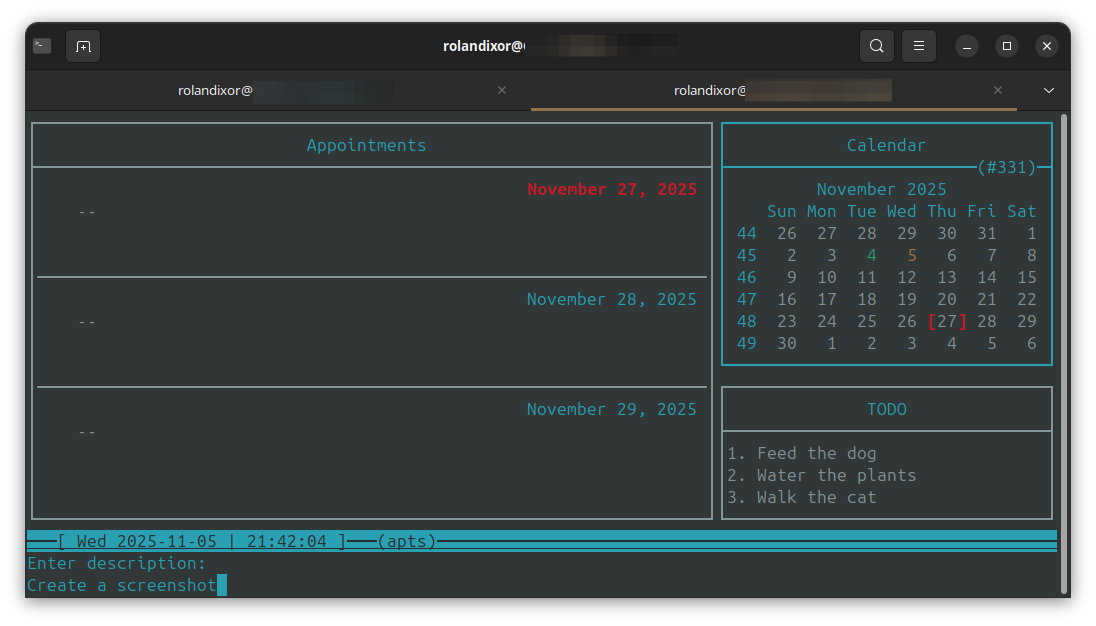Click the Appointments panel title

point(366,144)
